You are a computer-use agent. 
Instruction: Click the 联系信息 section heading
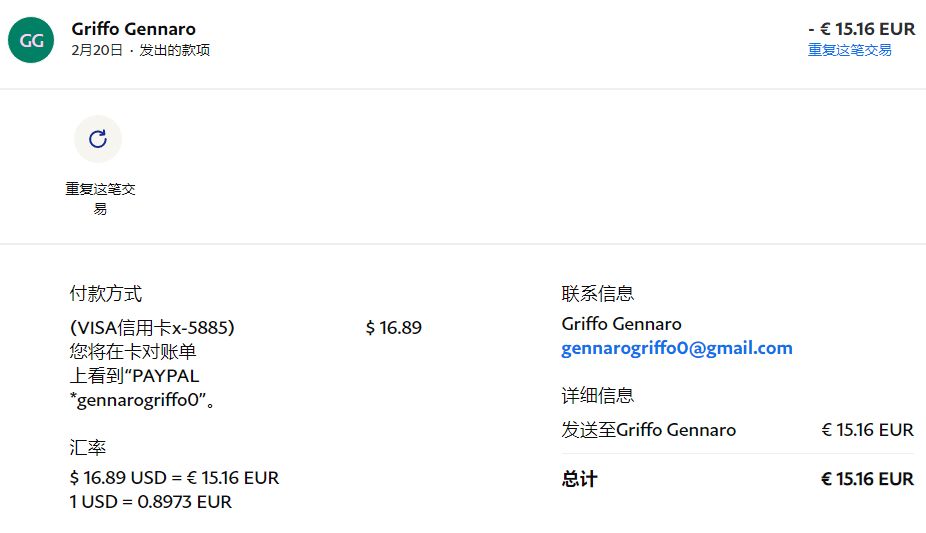(597, 293)
